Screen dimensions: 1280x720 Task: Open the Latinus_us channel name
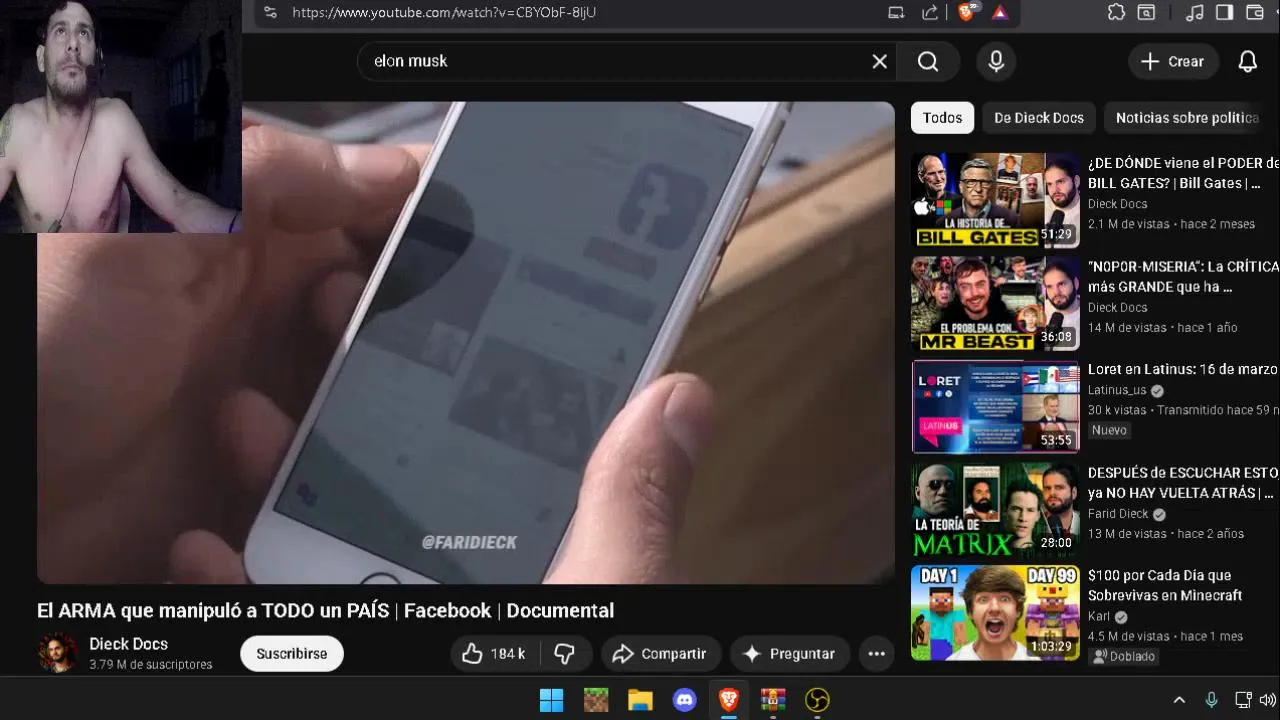pos(1117,390)
